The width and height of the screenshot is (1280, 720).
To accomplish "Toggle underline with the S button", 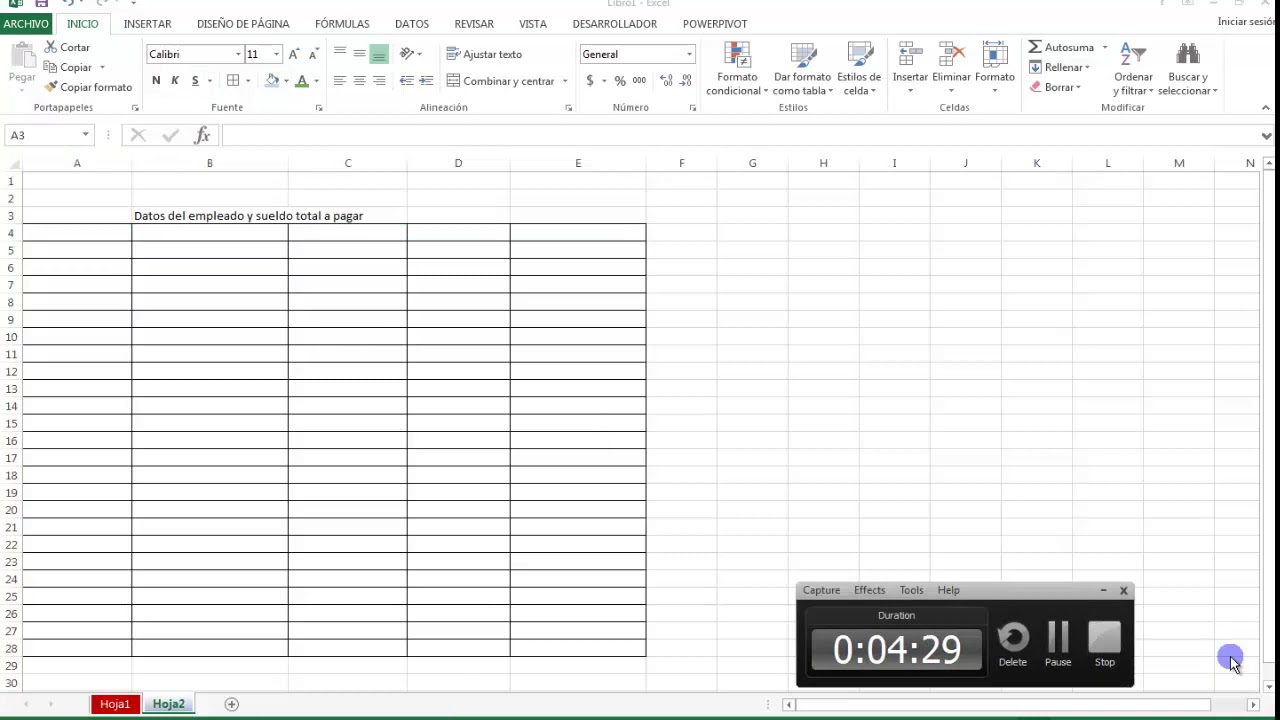I will [x=195, y=80].
